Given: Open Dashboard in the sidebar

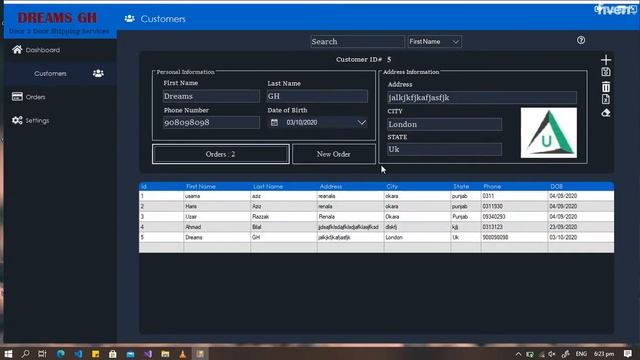Looking at the screenshot, I should coord(42,50).
